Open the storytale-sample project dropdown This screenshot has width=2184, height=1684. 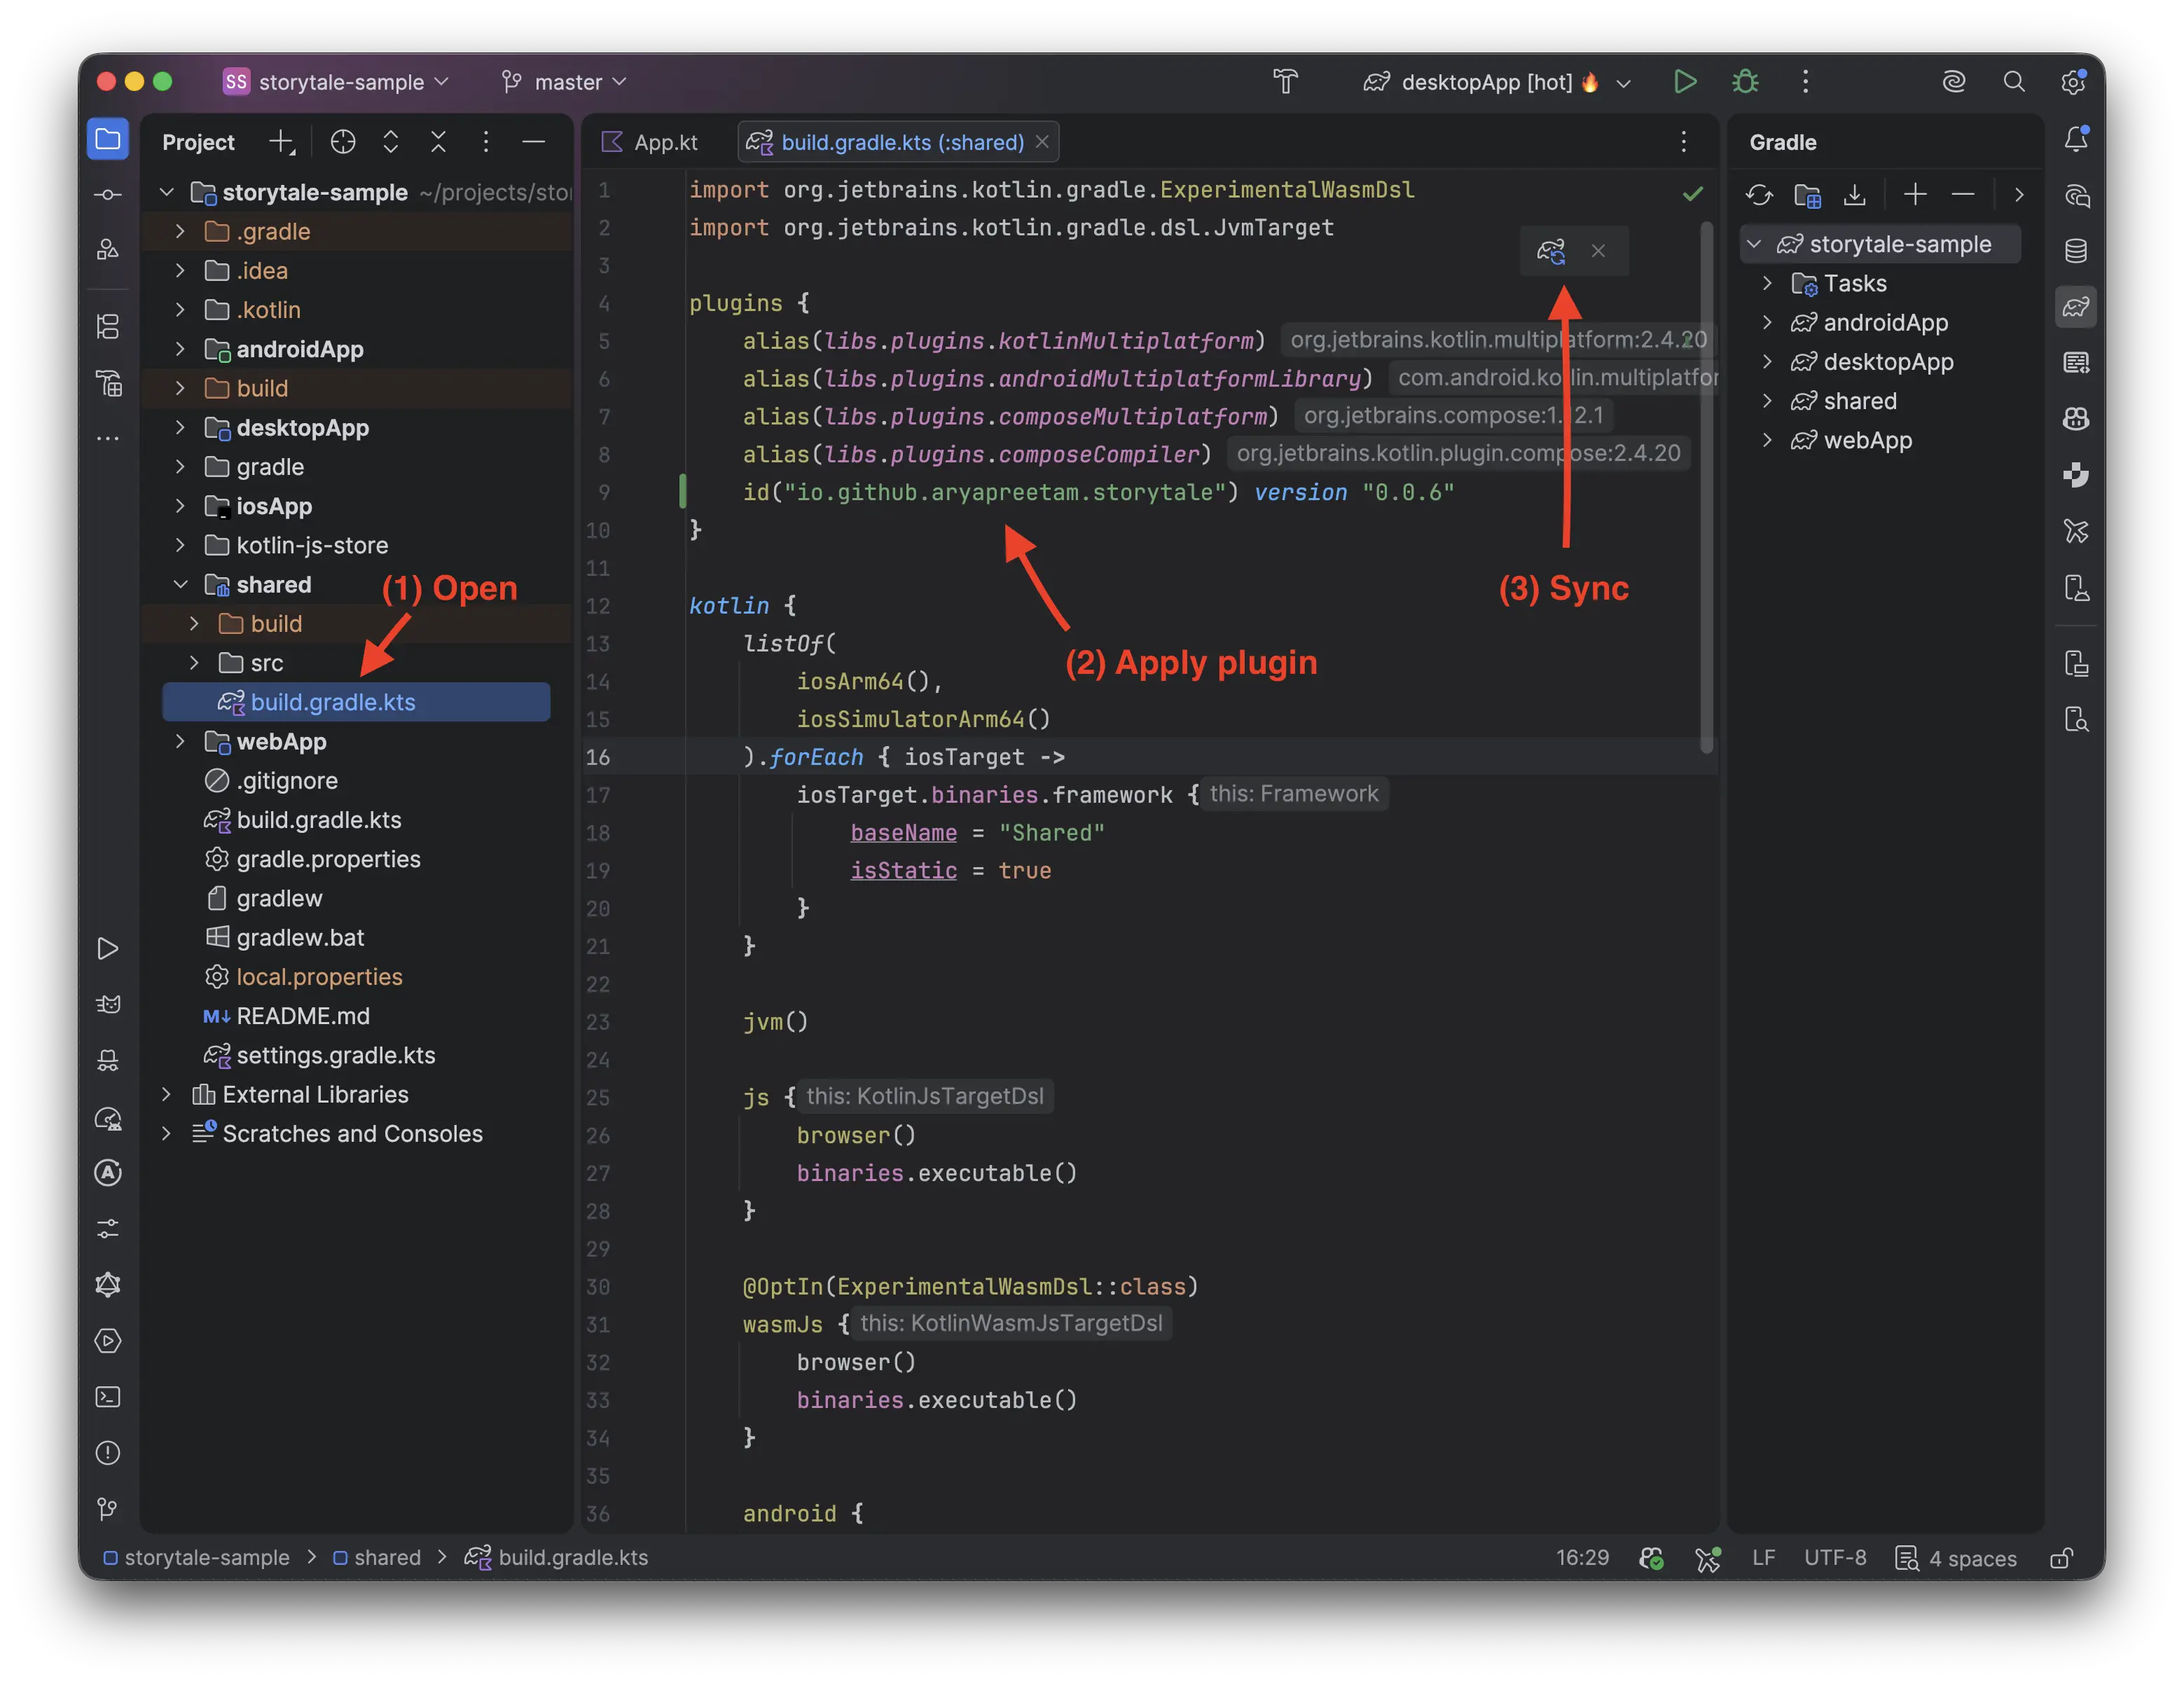coord(337,82)
